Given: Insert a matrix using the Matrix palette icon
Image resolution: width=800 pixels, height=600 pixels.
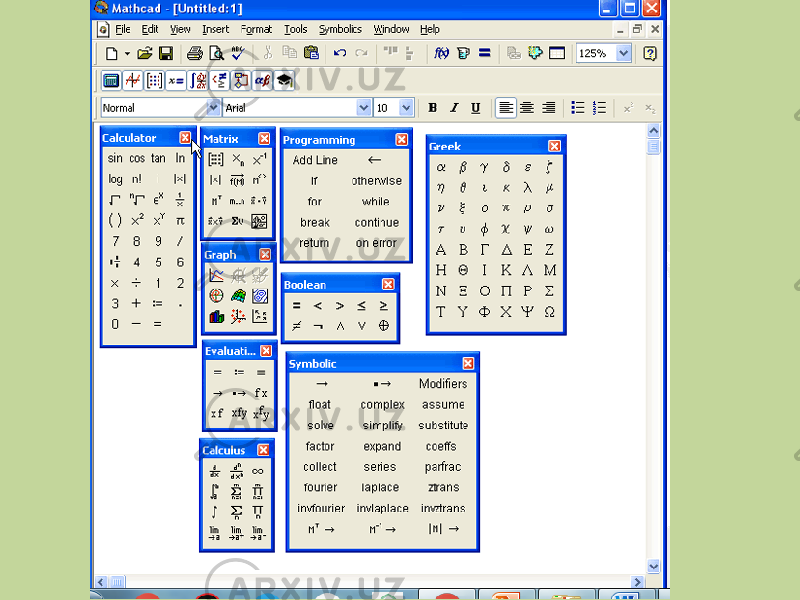Looking at the screenshot, I should 216,160.
